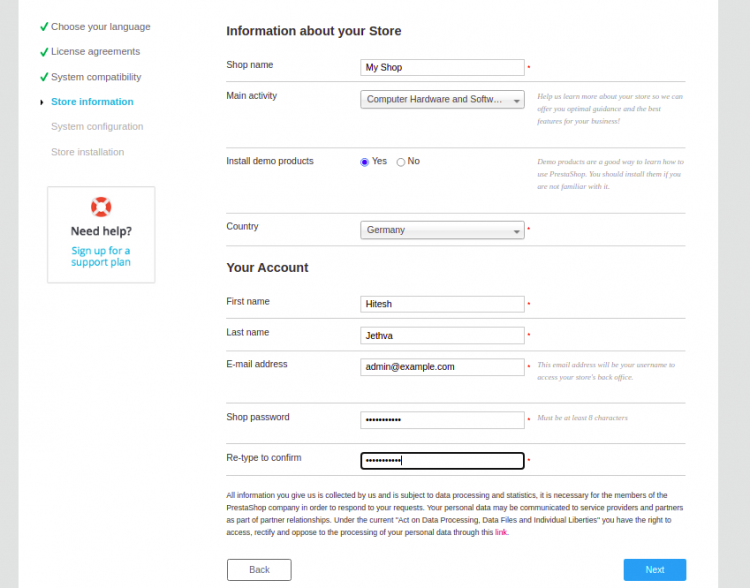Click the First name label
The width and height of the screenshot is (750, 588).
248,301
